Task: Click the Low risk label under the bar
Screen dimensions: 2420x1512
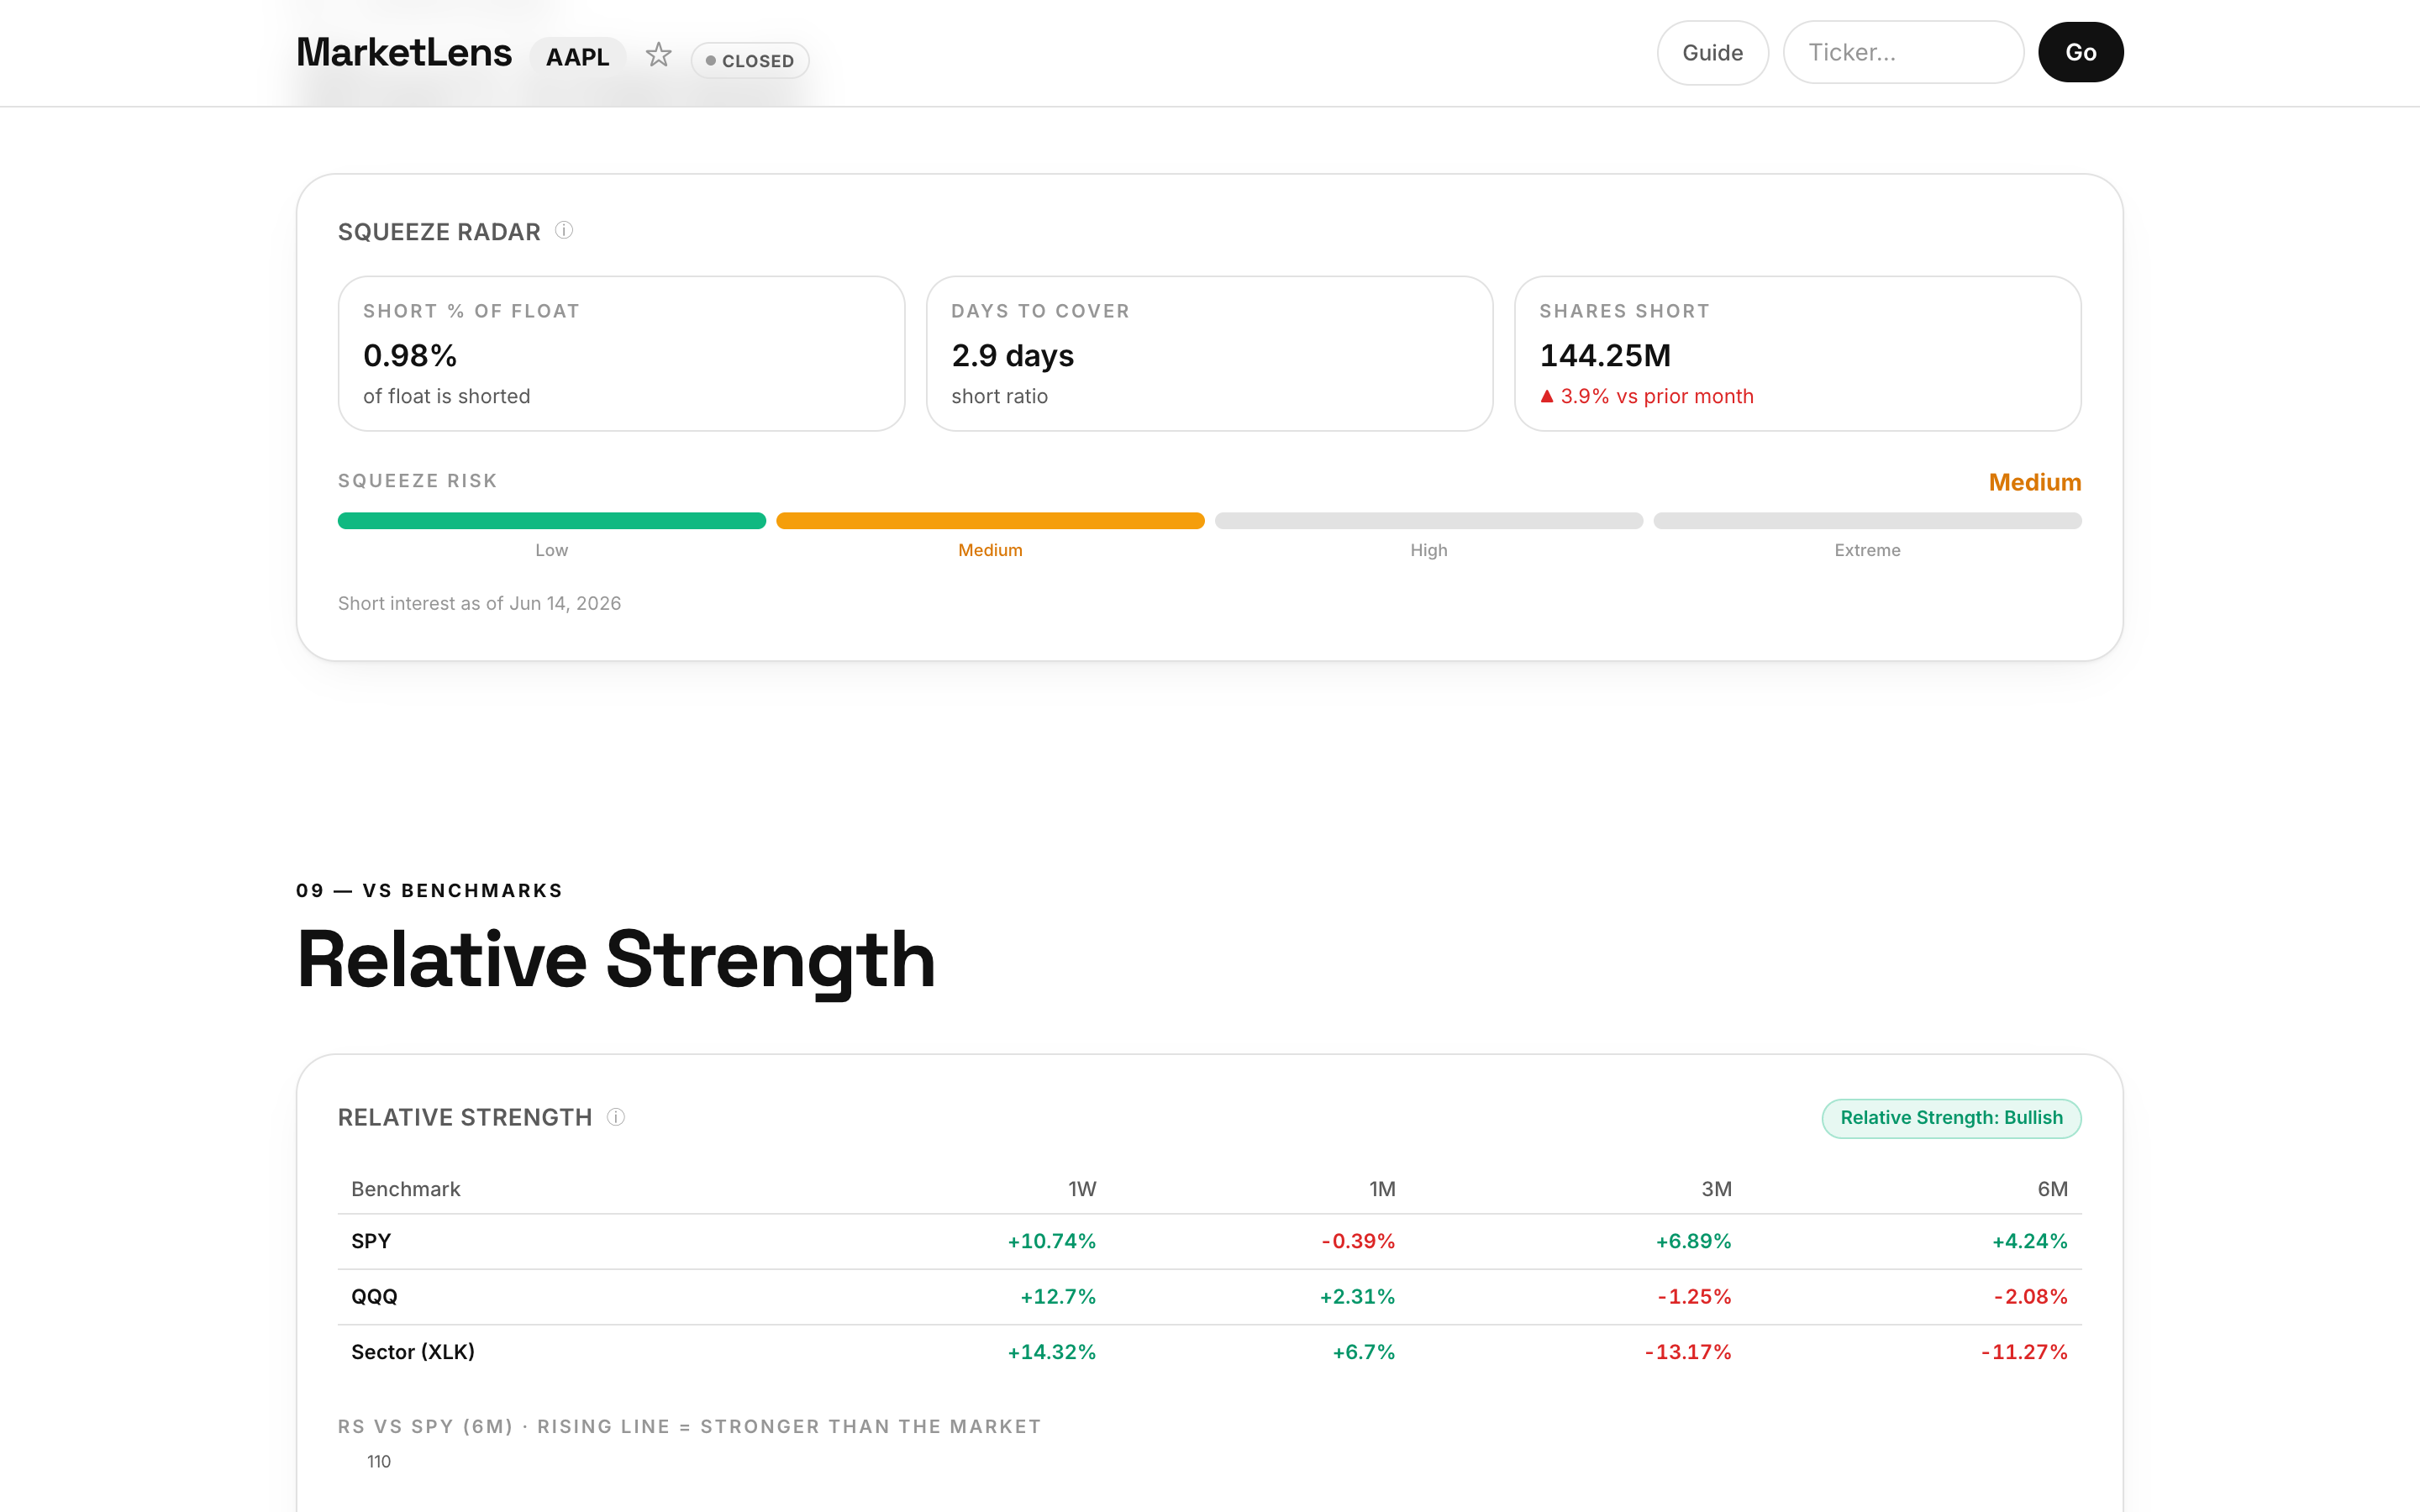Action: click(x=552, y=550)
